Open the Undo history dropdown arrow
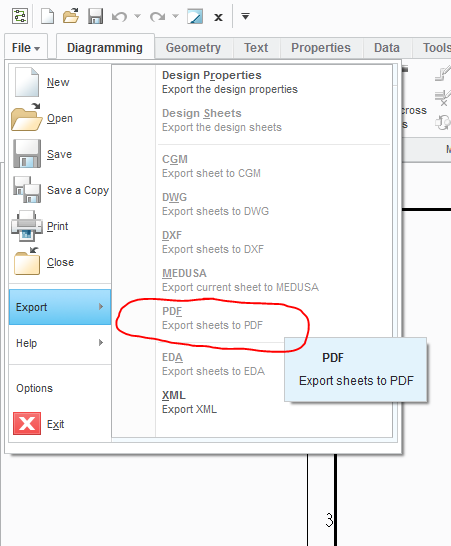 [138, 16]
